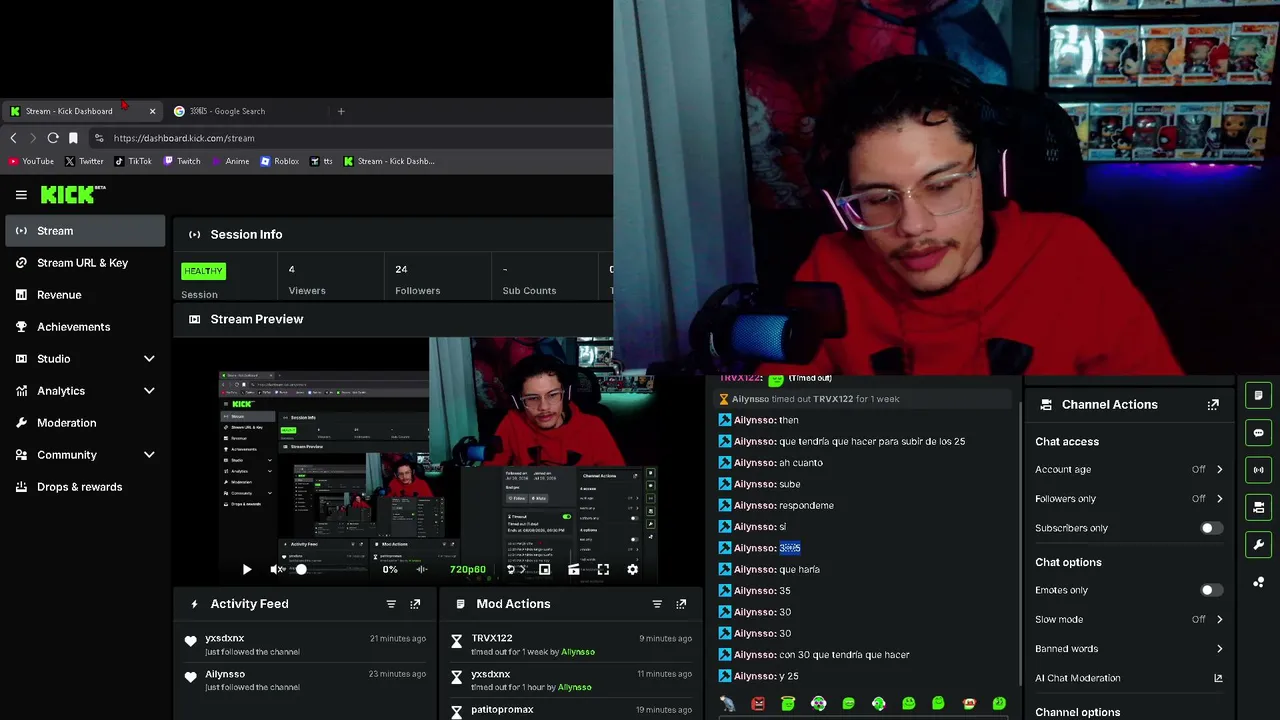
Task: Close the Stream - Kick Dashboard tab
Action: click(152, 111)
